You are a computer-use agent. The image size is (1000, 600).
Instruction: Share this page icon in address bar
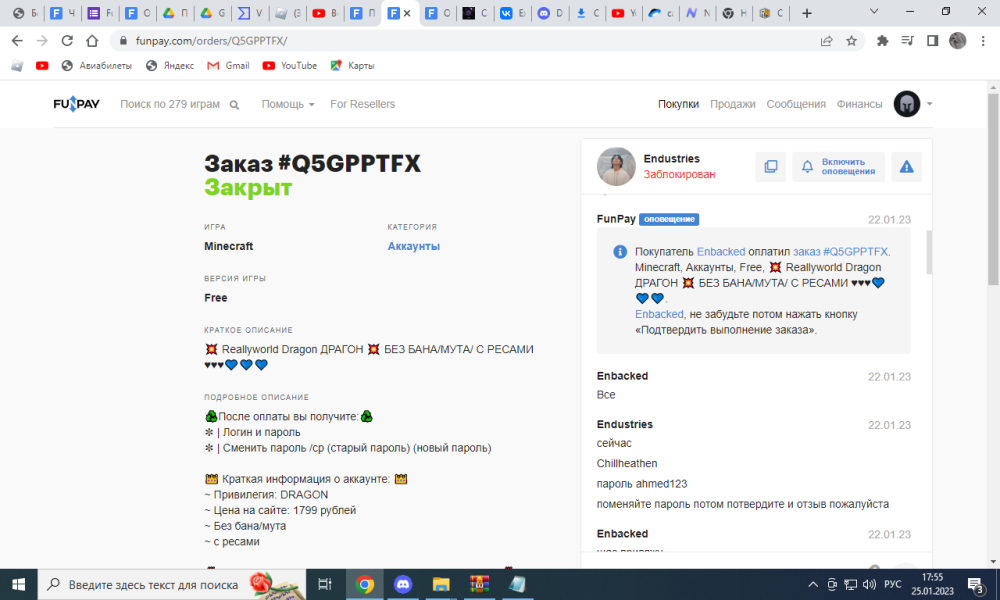pyautogui.click(x=827, y=41)
